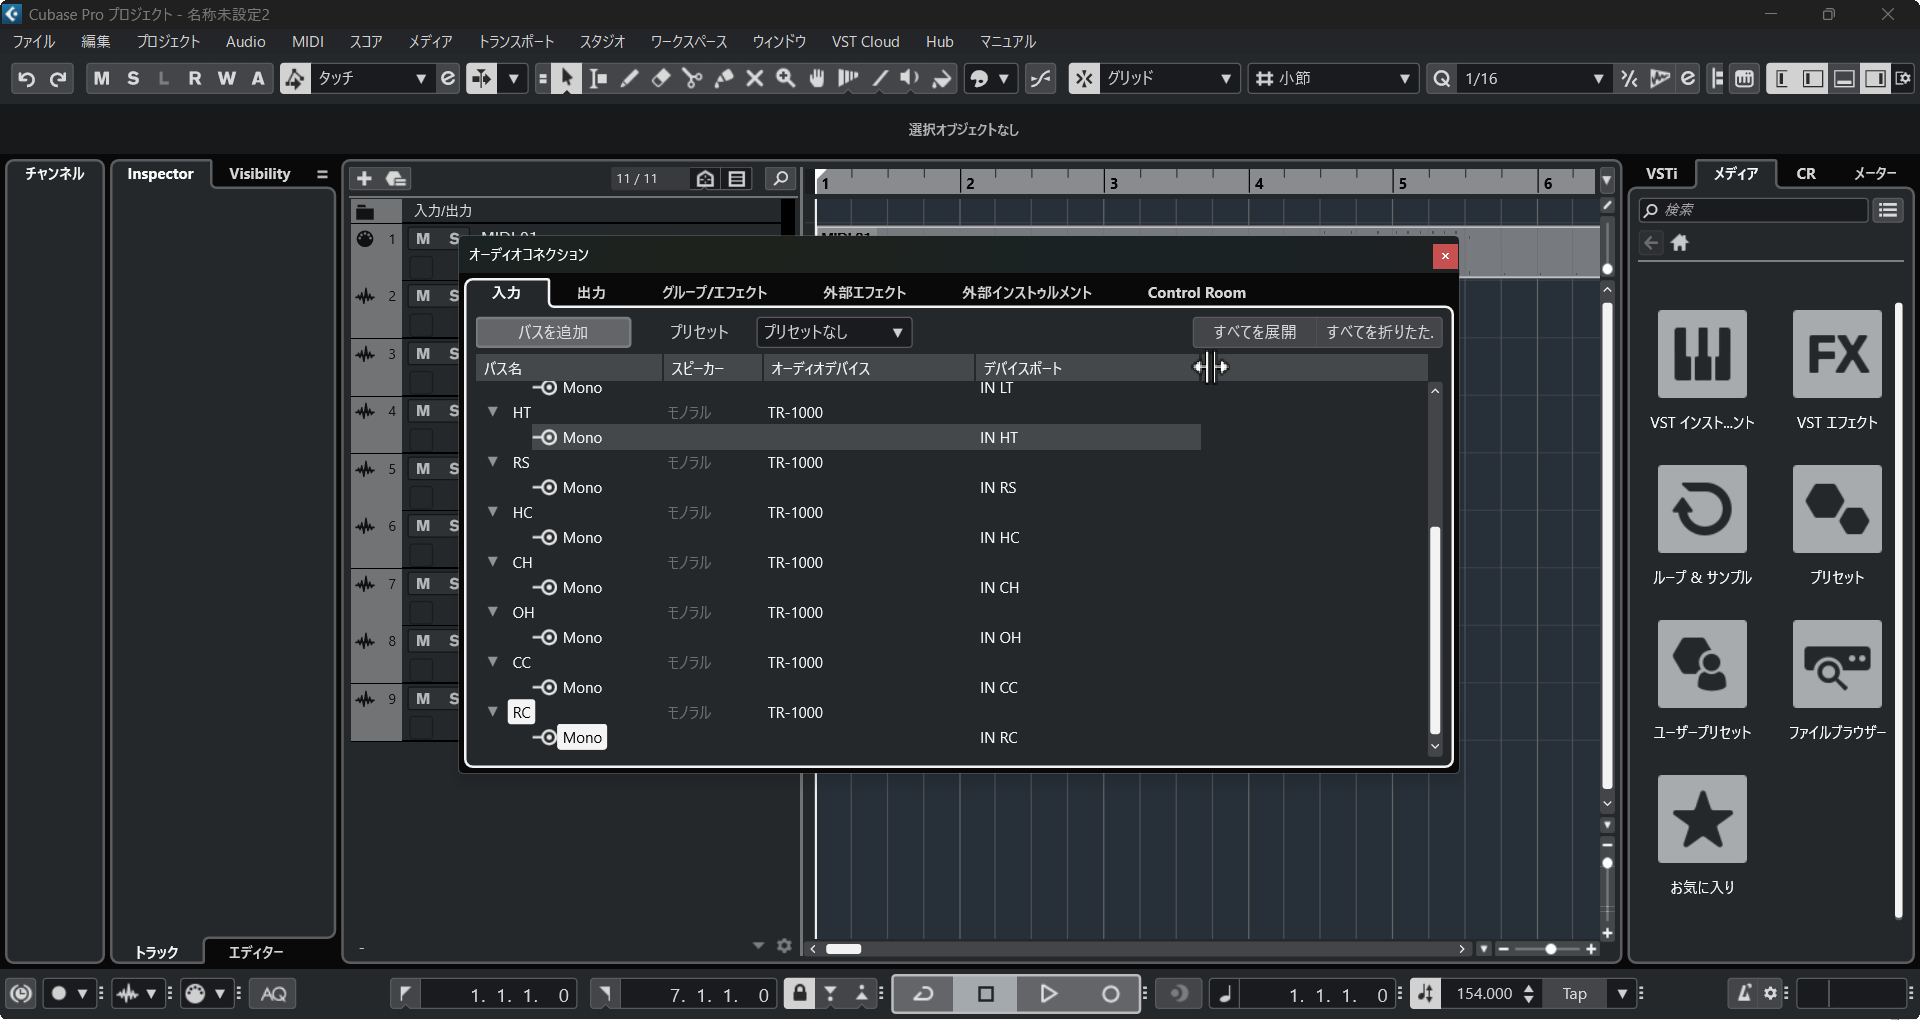1920x1020 pixels.
Task: Open Loops & Samples browser tile
Action: [1701, 510]
